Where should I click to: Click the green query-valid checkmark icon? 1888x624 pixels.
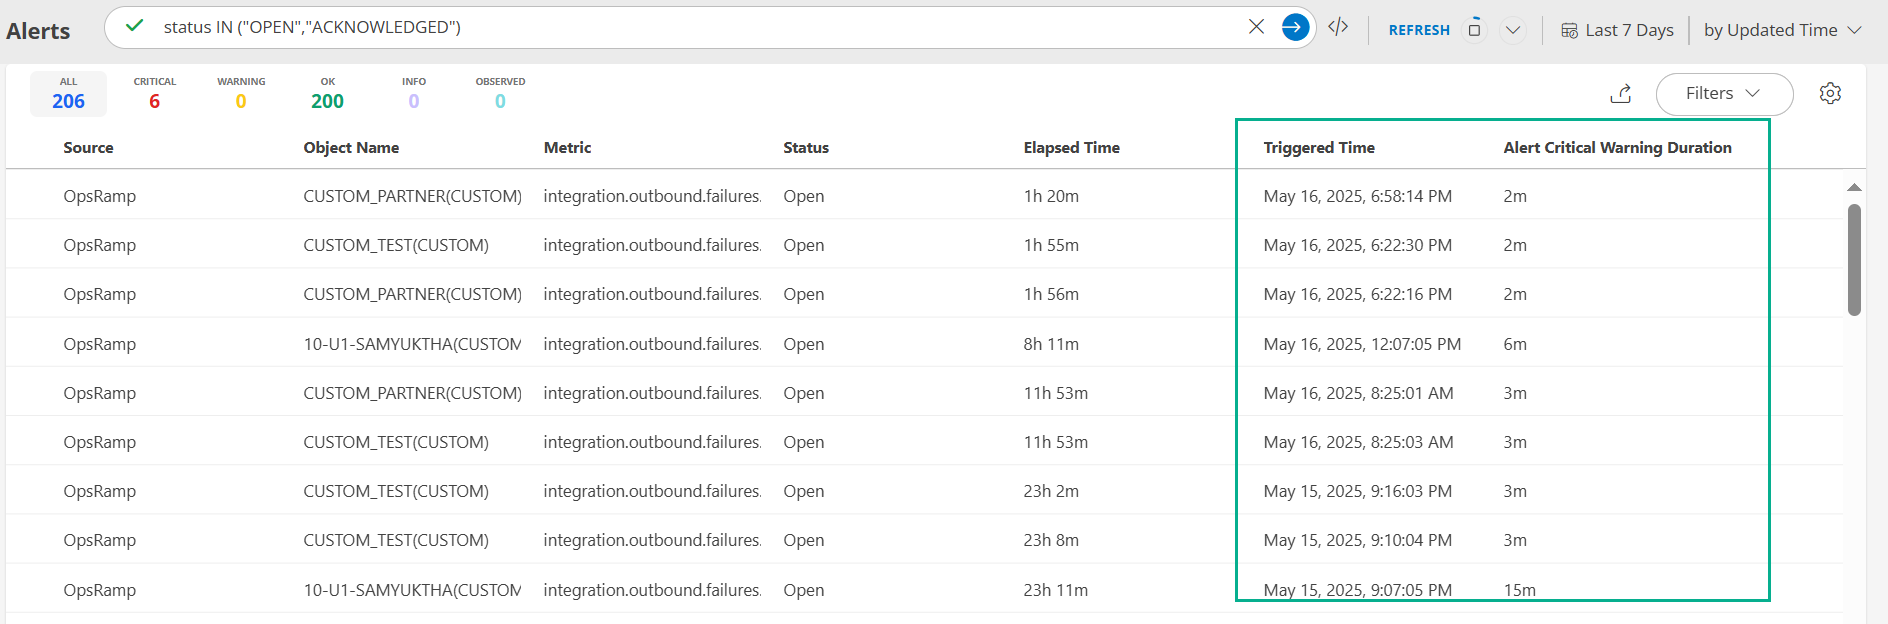point(135,26)
